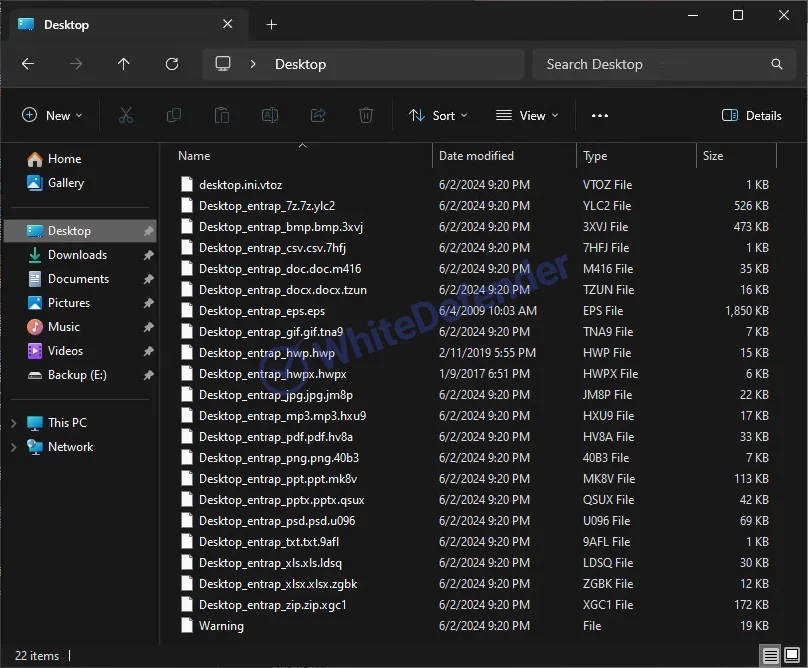Open the View dropdown menu
The width and height of the screenshot is (808, 668).
(527, 116)
